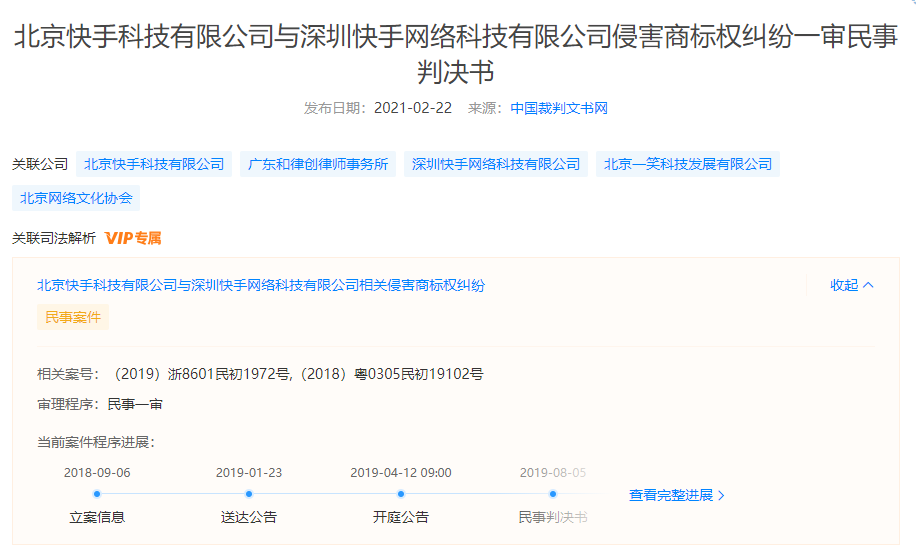The image size is (916, 548).
Task: Select the 2019-04-12 开庭公告 timeline dot
Action: point(401,494)
